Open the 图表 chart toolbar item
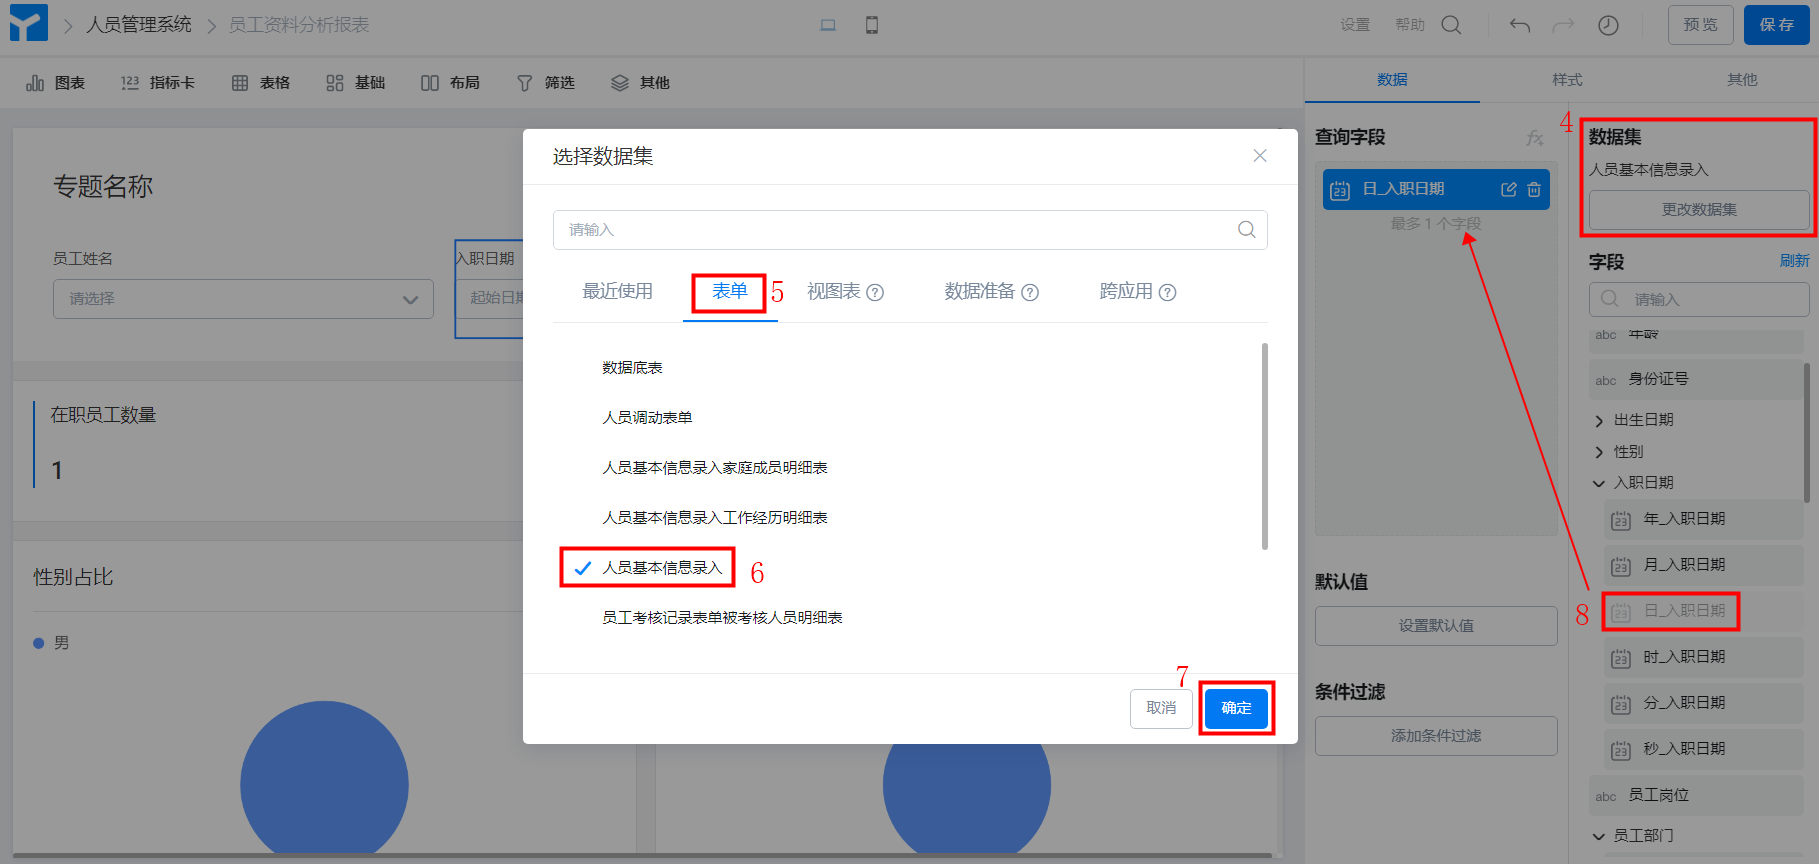This screenshot has height=864, width=1819. [x=56, y=83]
